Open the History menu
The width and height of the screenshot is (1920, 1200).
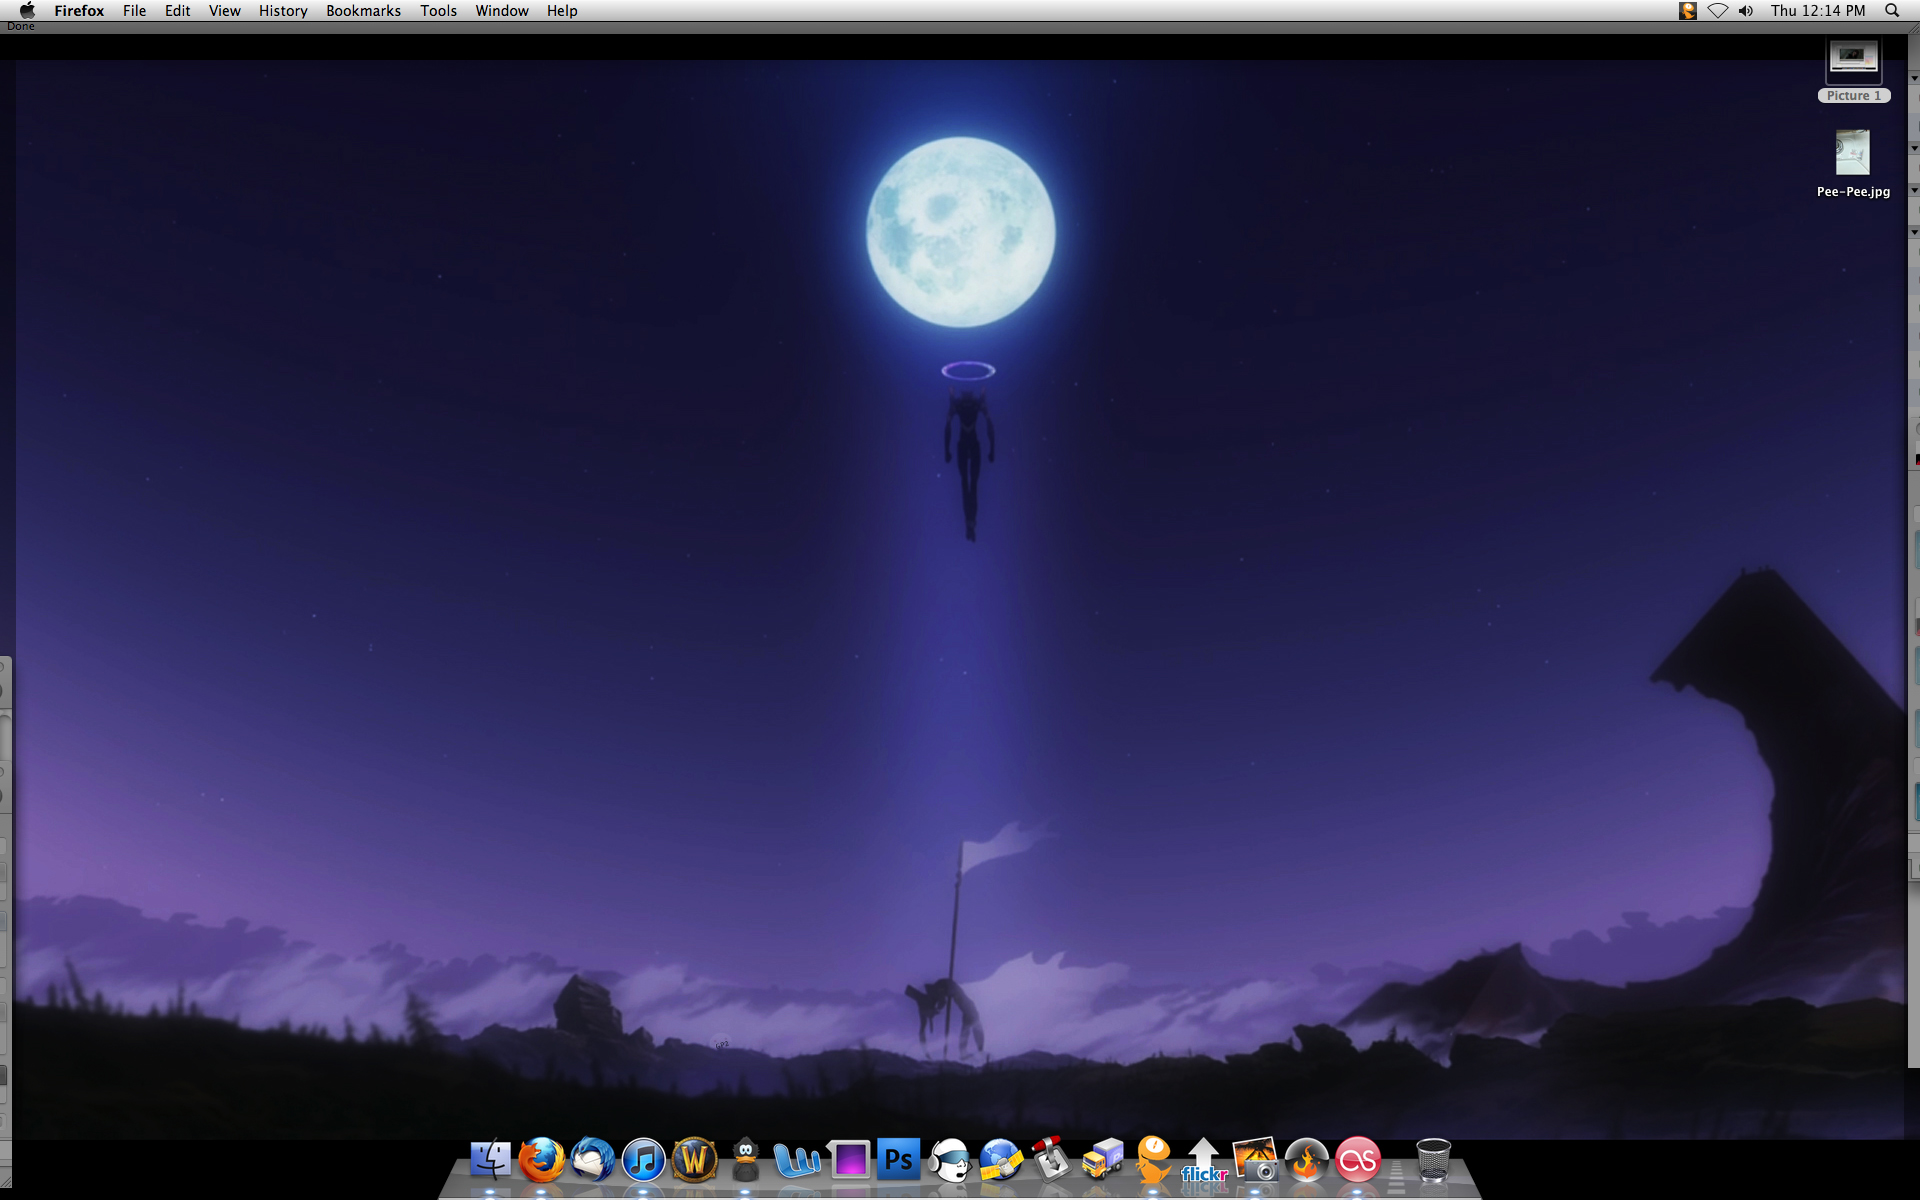coord(283,11)
